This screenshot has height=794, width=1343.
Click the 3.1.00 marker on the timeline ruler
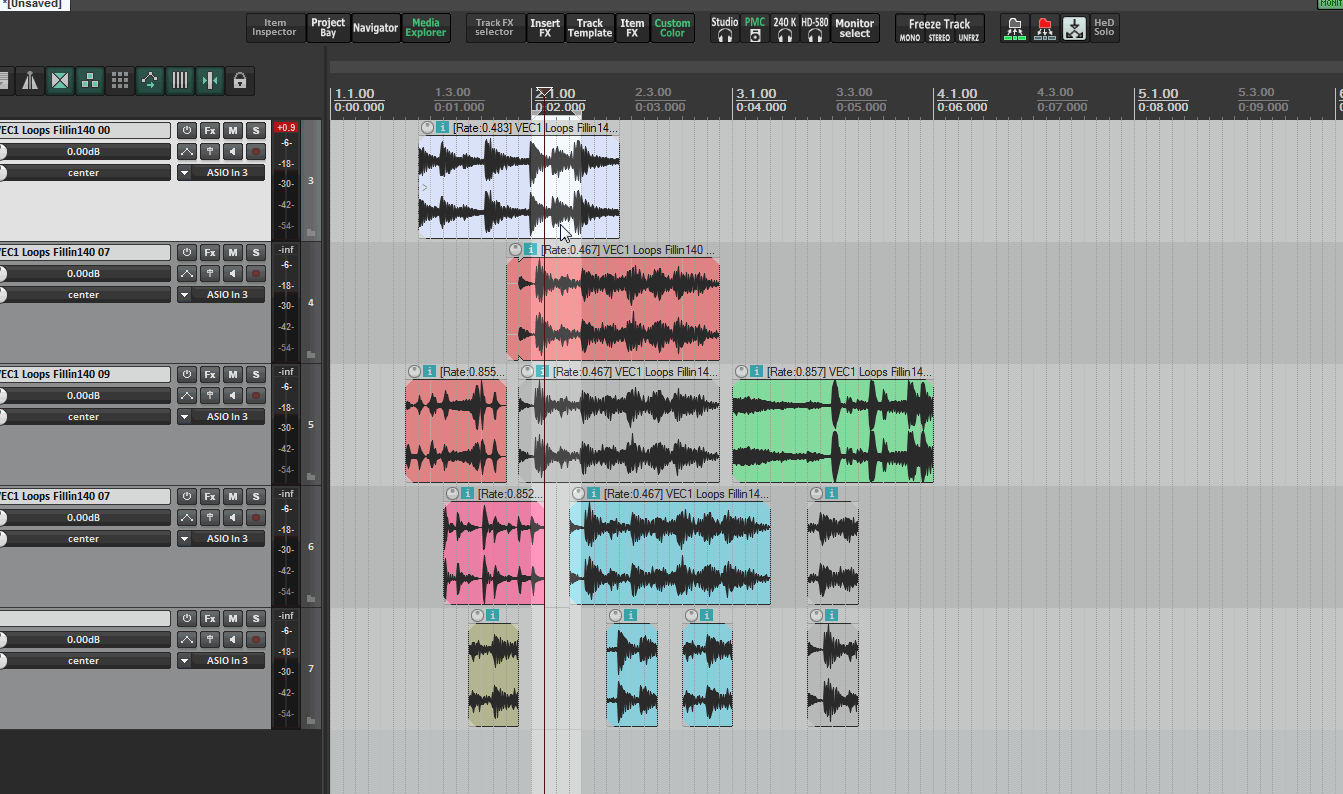pos(756,94)
